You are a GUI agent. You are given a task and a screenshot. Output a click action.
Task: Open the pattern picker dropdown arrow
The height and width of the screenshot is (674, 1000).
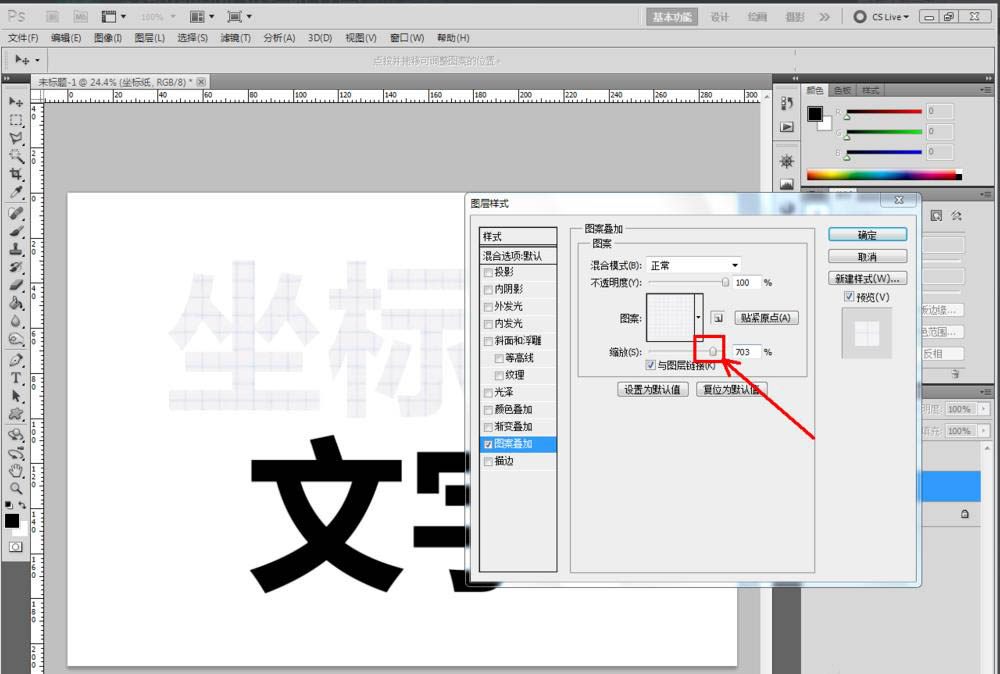tap(698, 317)
